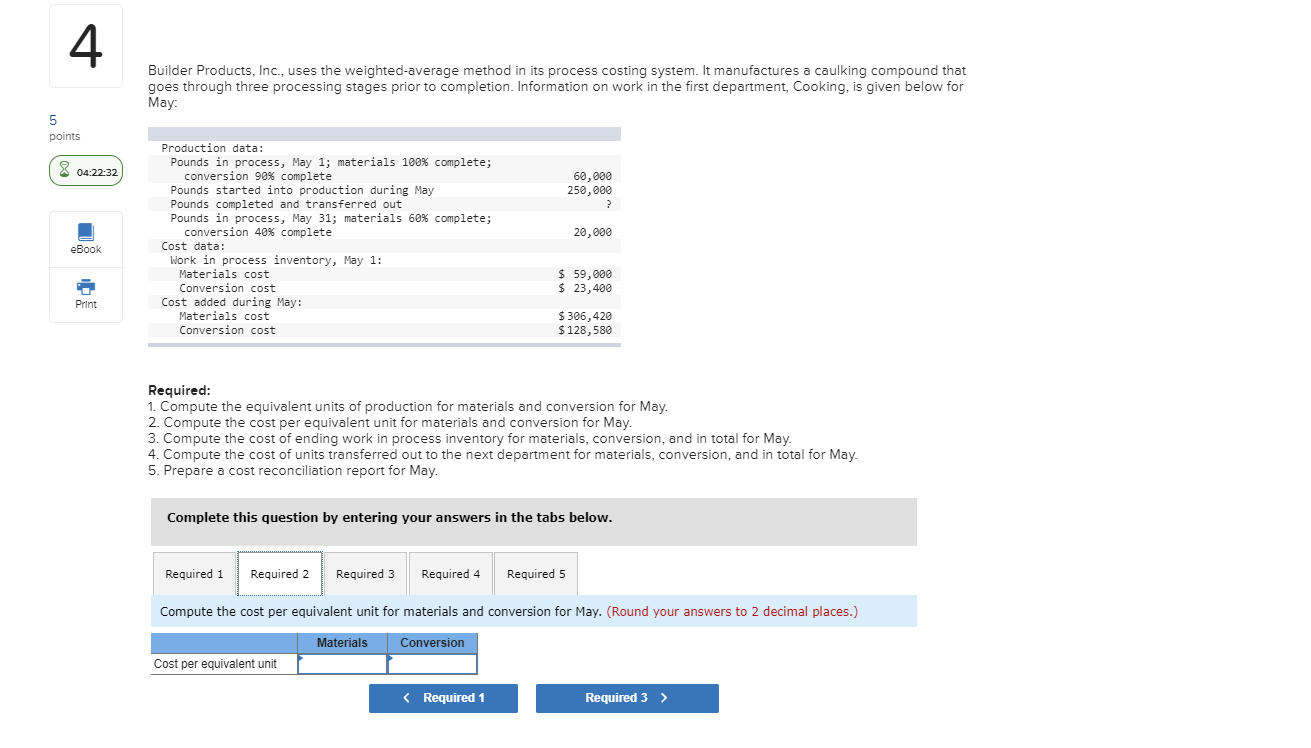Go to the Required 4 tab
The width and height of the screenshot is (1311, 748).
[x=451, y=574]
